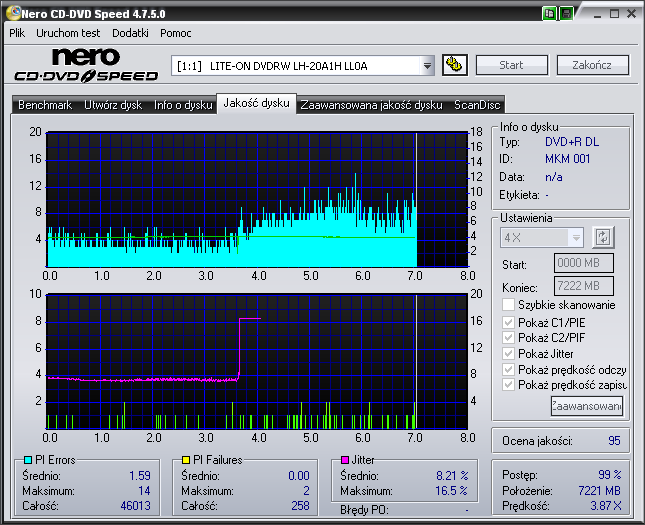Open the LITE-ON DVDRW drive dropdown
The width and height of the screenshot is (645, 525).
427,66
